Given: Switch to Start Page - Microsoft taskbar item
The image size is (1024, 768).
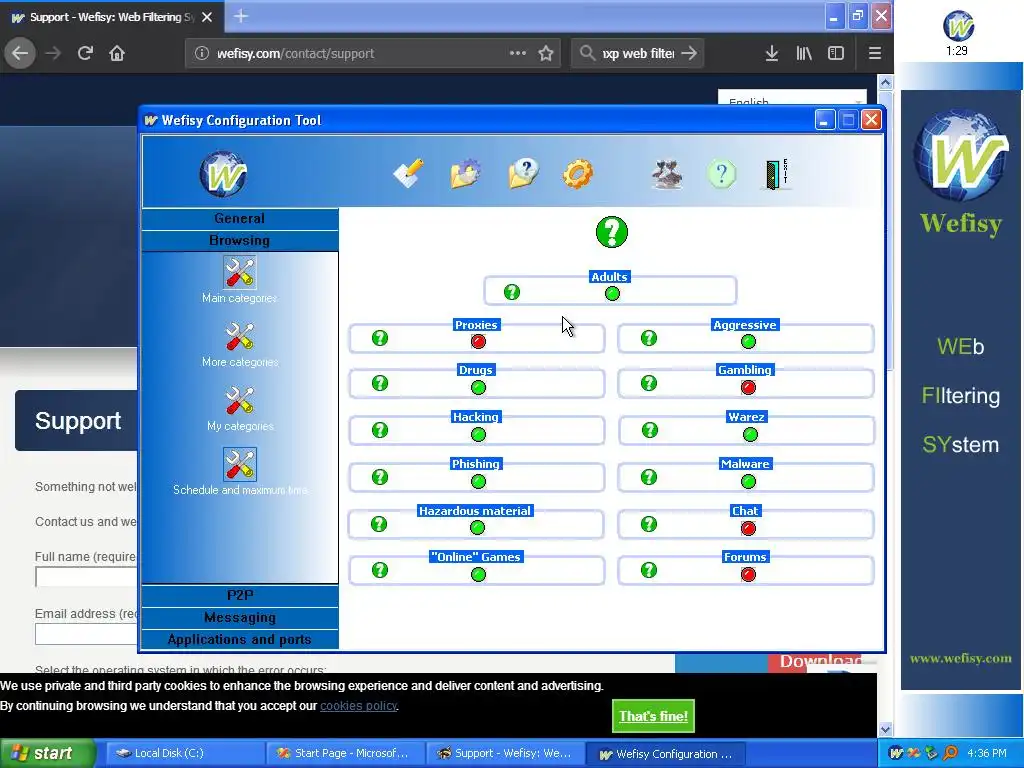Looking at the screenshot, I should (345, 753).
